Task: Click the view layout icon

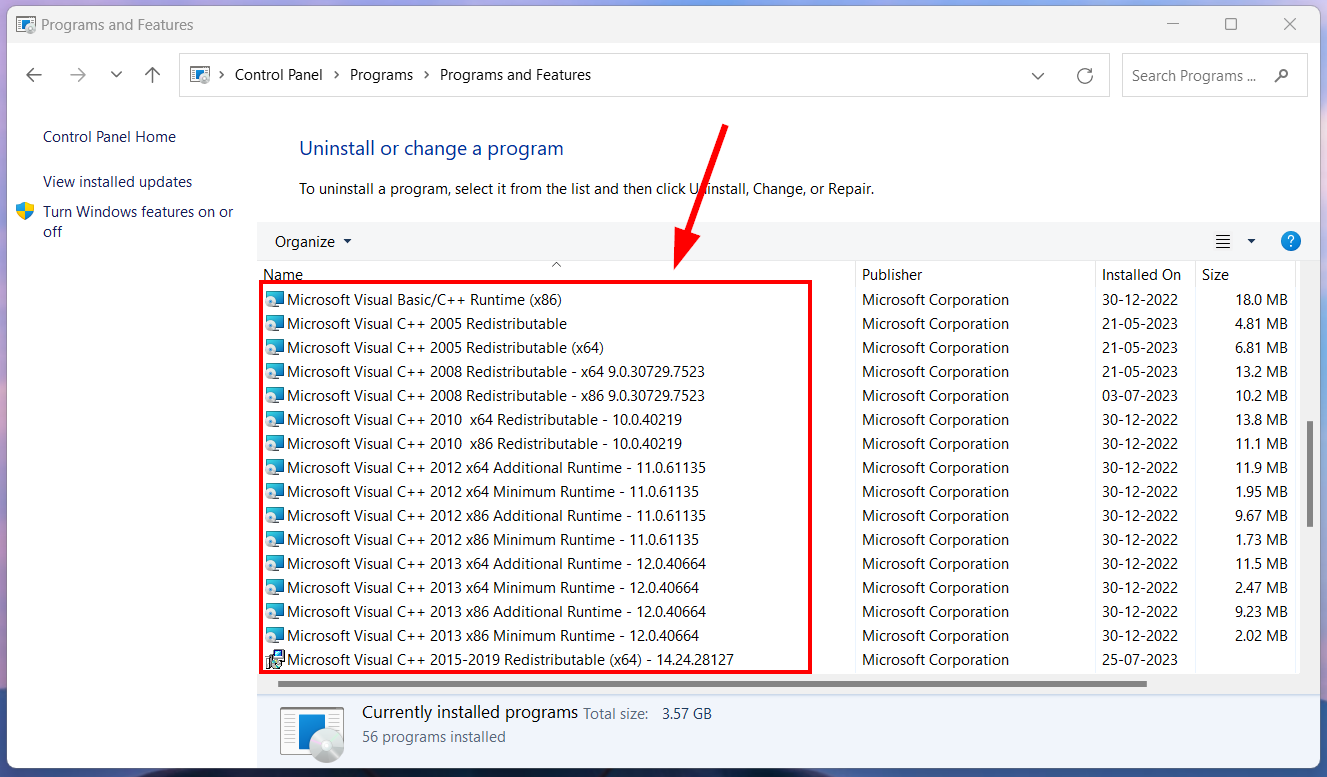Action: 1222,241
